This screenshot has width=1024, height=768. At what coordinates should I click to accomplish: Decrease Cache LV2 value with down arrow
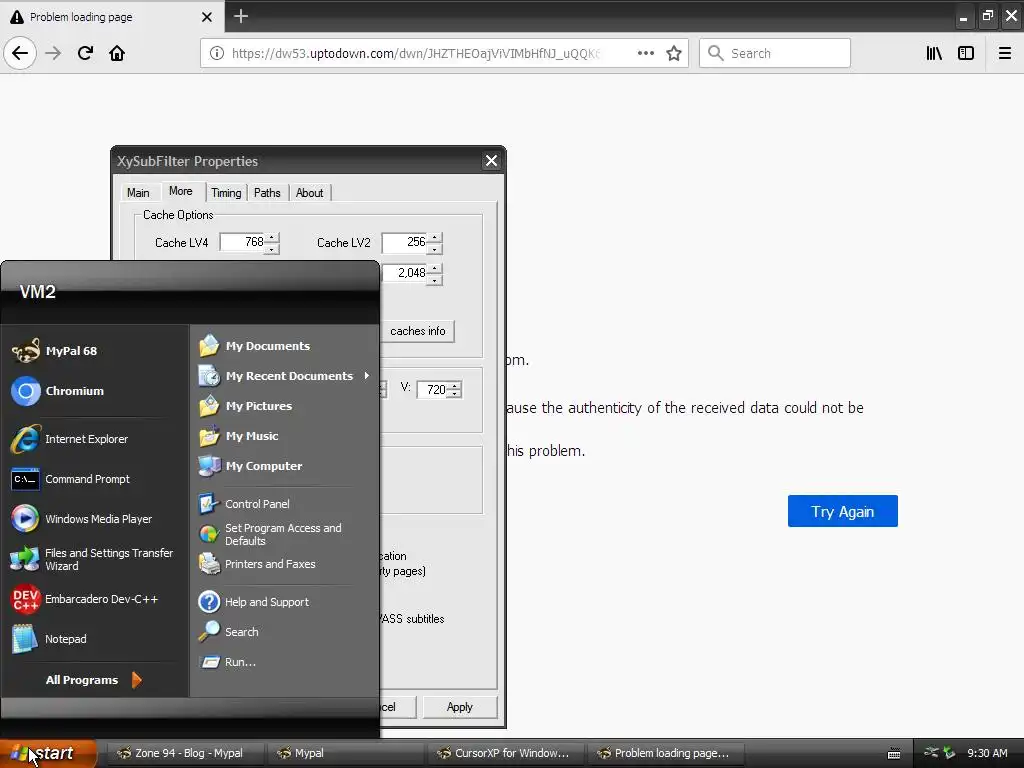[434, 248]
